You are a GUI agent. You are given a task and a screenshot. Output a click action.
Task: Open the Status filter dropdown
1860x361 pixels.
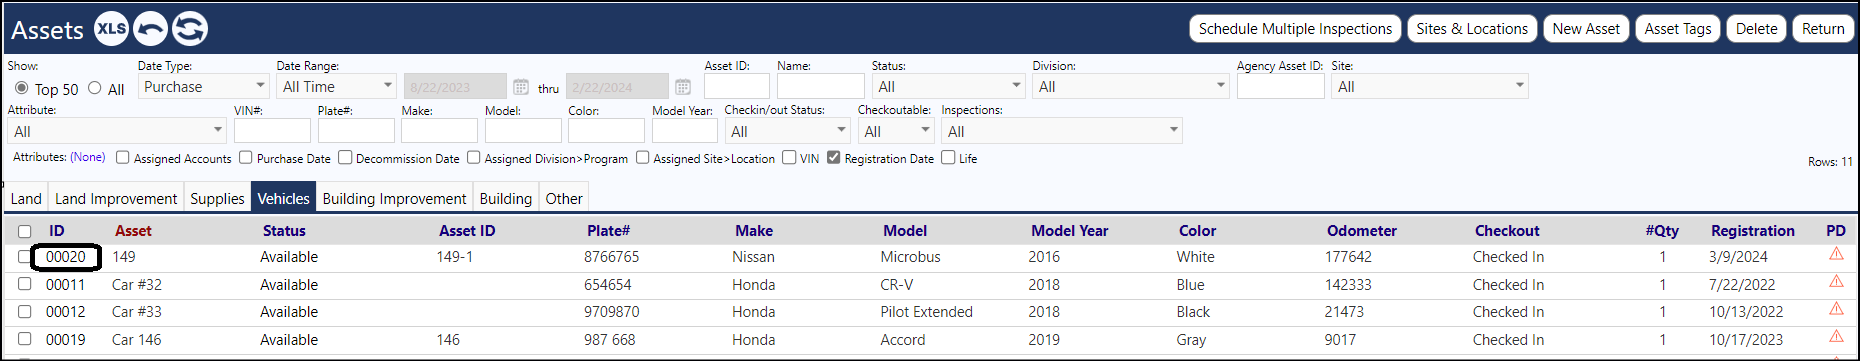[949, 86]
